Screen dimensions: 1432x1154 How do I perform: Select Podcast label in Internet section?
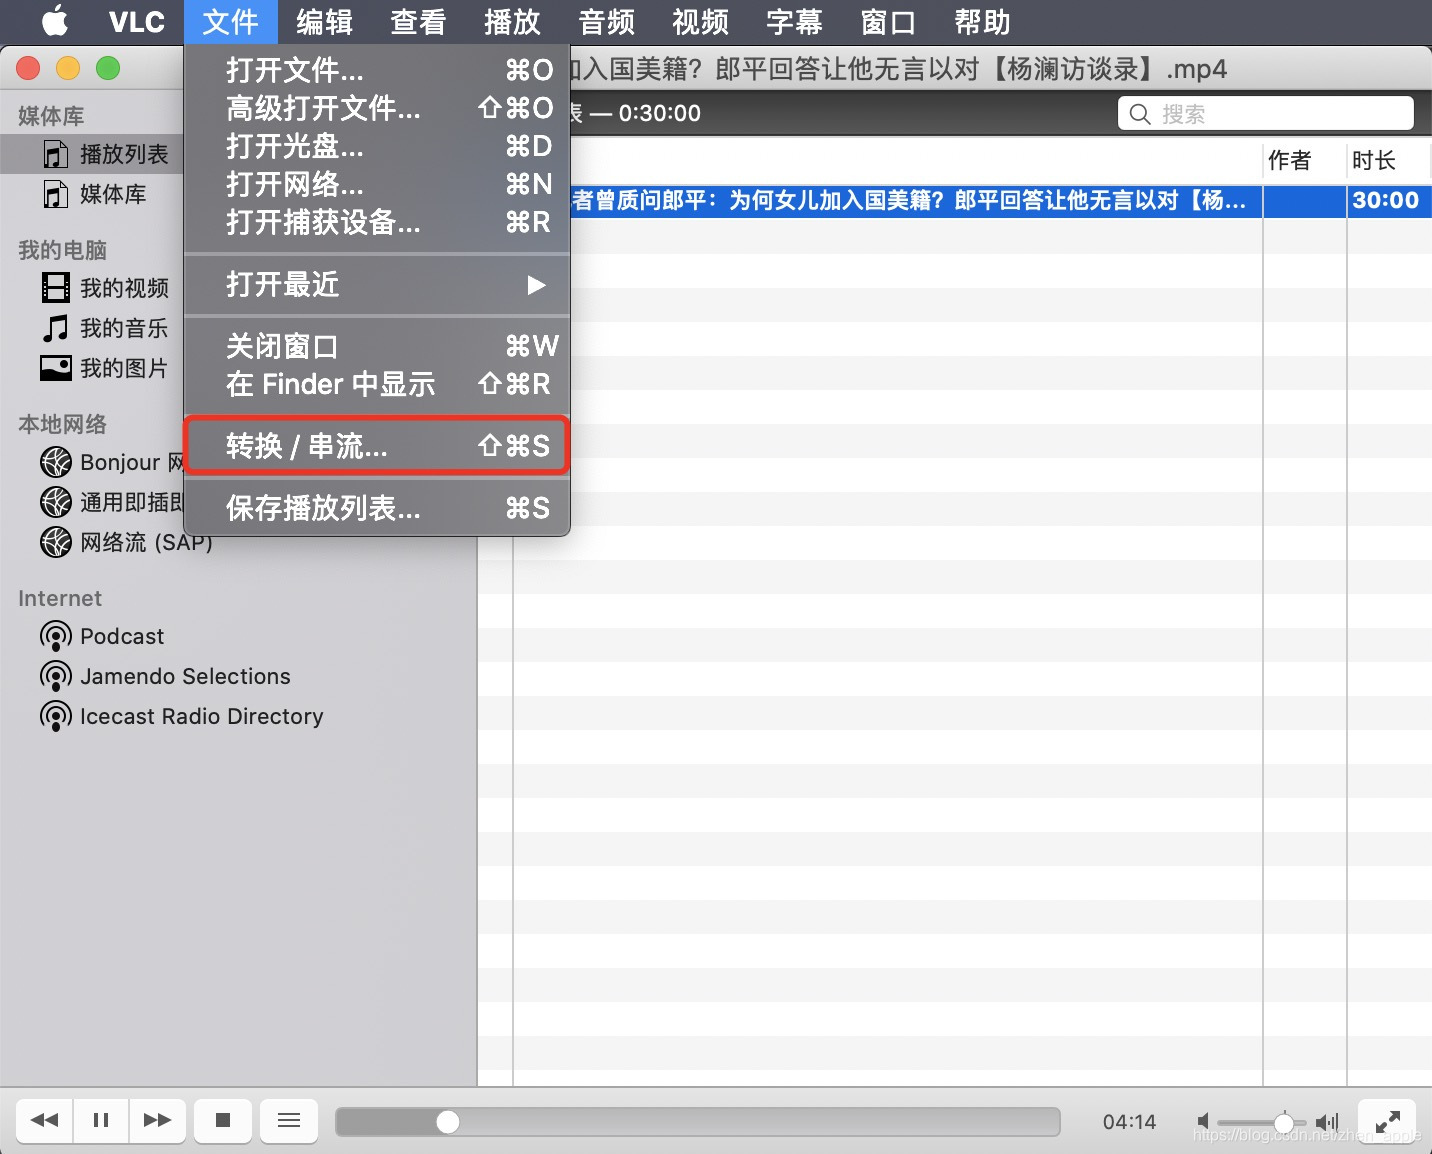click(x=122, y=636)
